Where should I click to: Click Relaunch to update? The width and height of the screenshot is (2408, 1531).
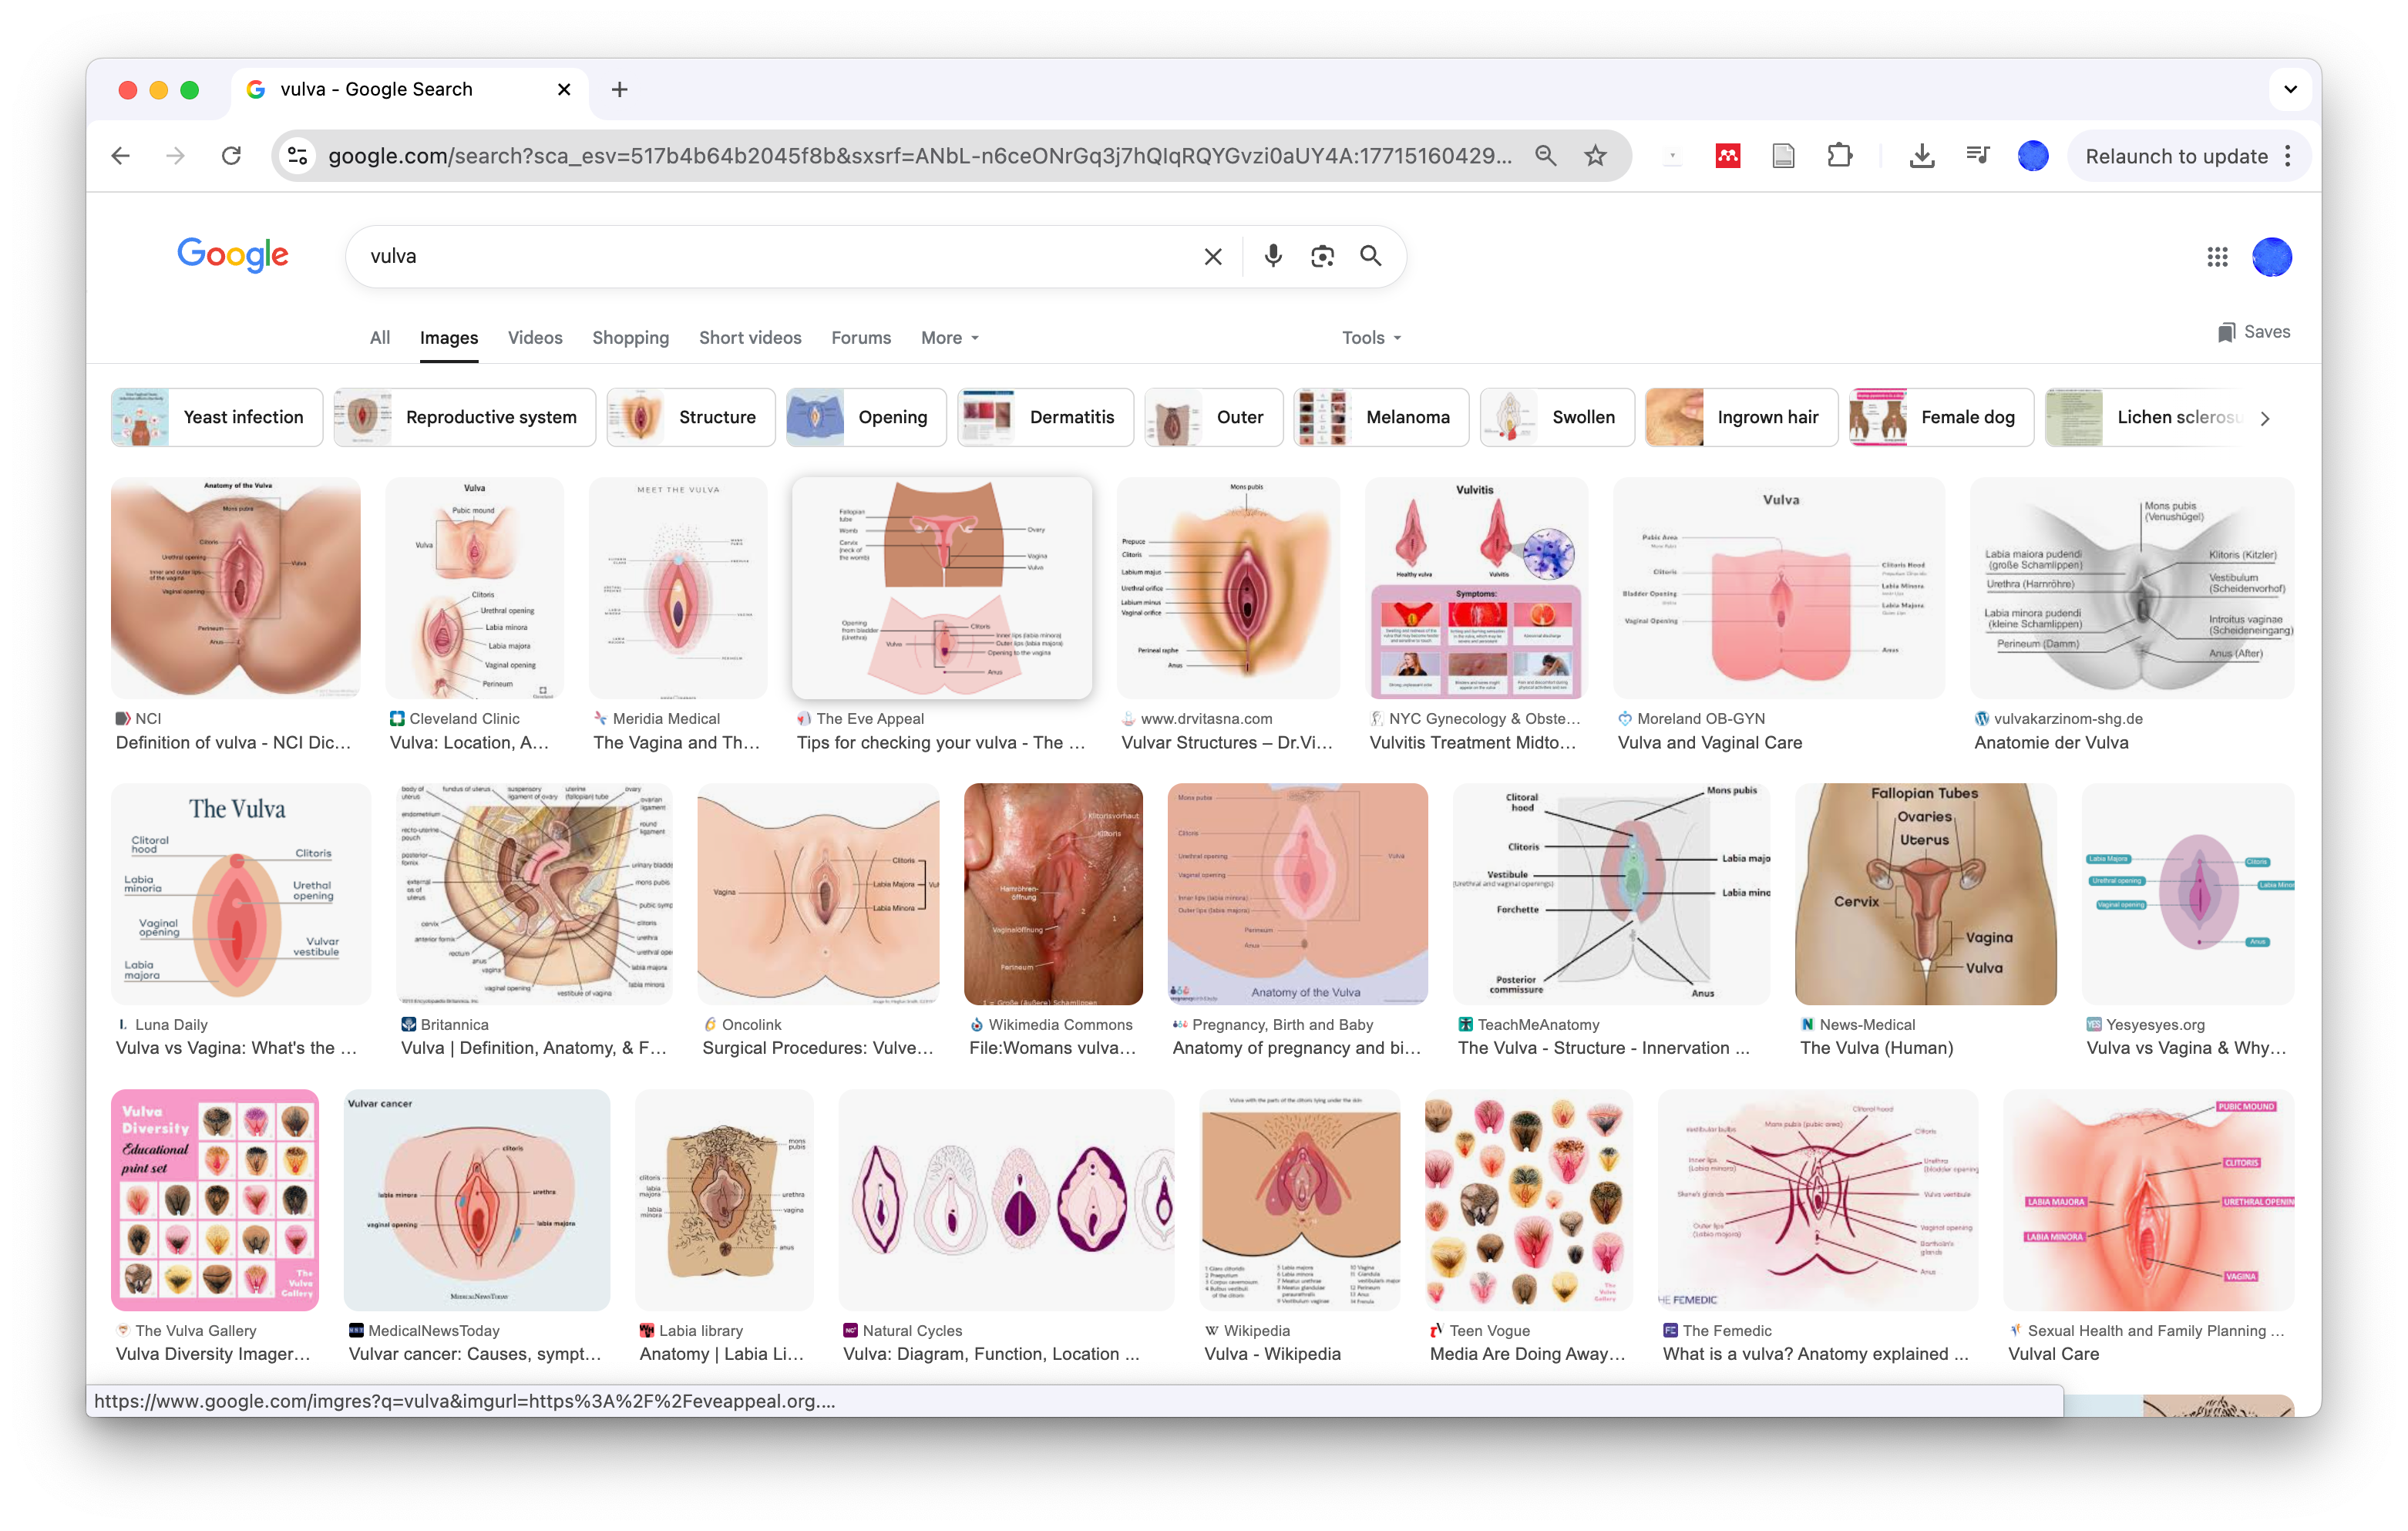(x=2176, y=156)
